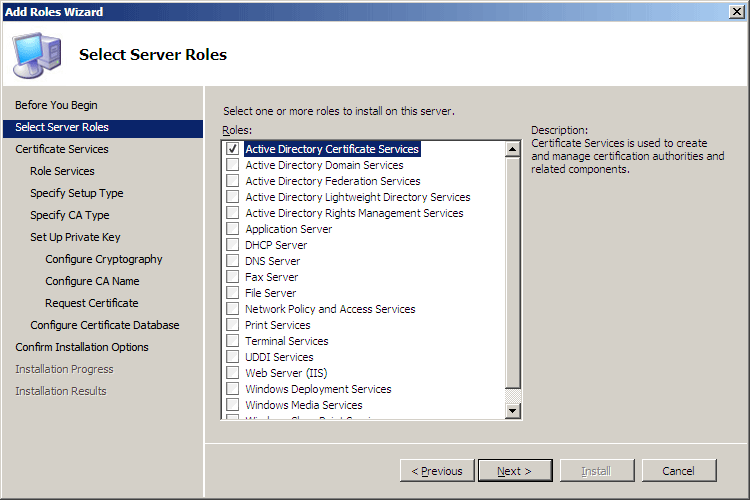Select the Select Server Roles step
750x500 pixels.
click(103, 127)
